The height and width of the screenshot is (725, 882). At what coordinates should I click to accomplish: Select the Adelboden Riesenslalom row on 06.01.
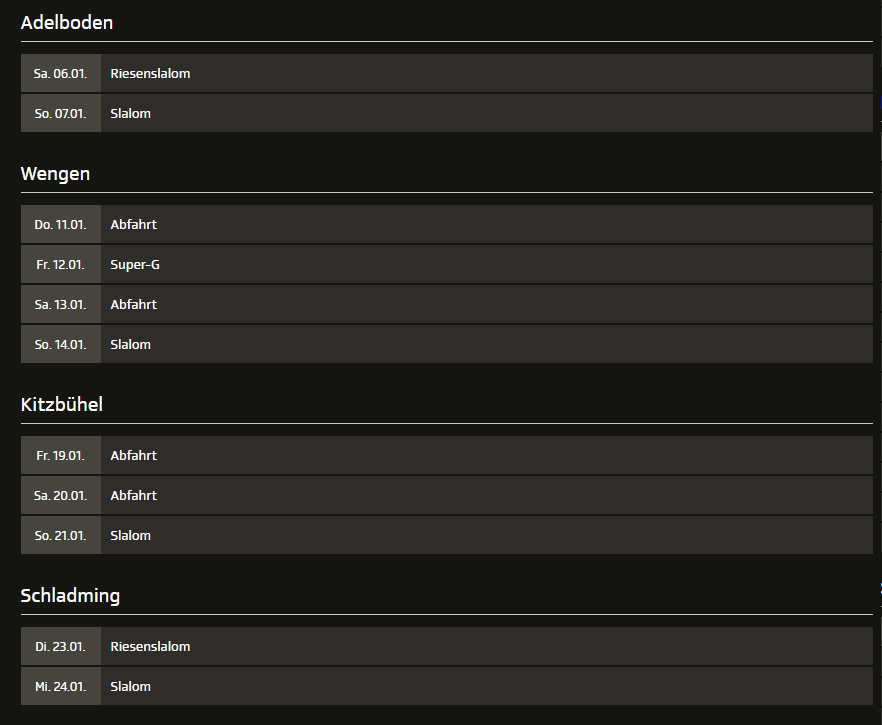pos(447,73)
